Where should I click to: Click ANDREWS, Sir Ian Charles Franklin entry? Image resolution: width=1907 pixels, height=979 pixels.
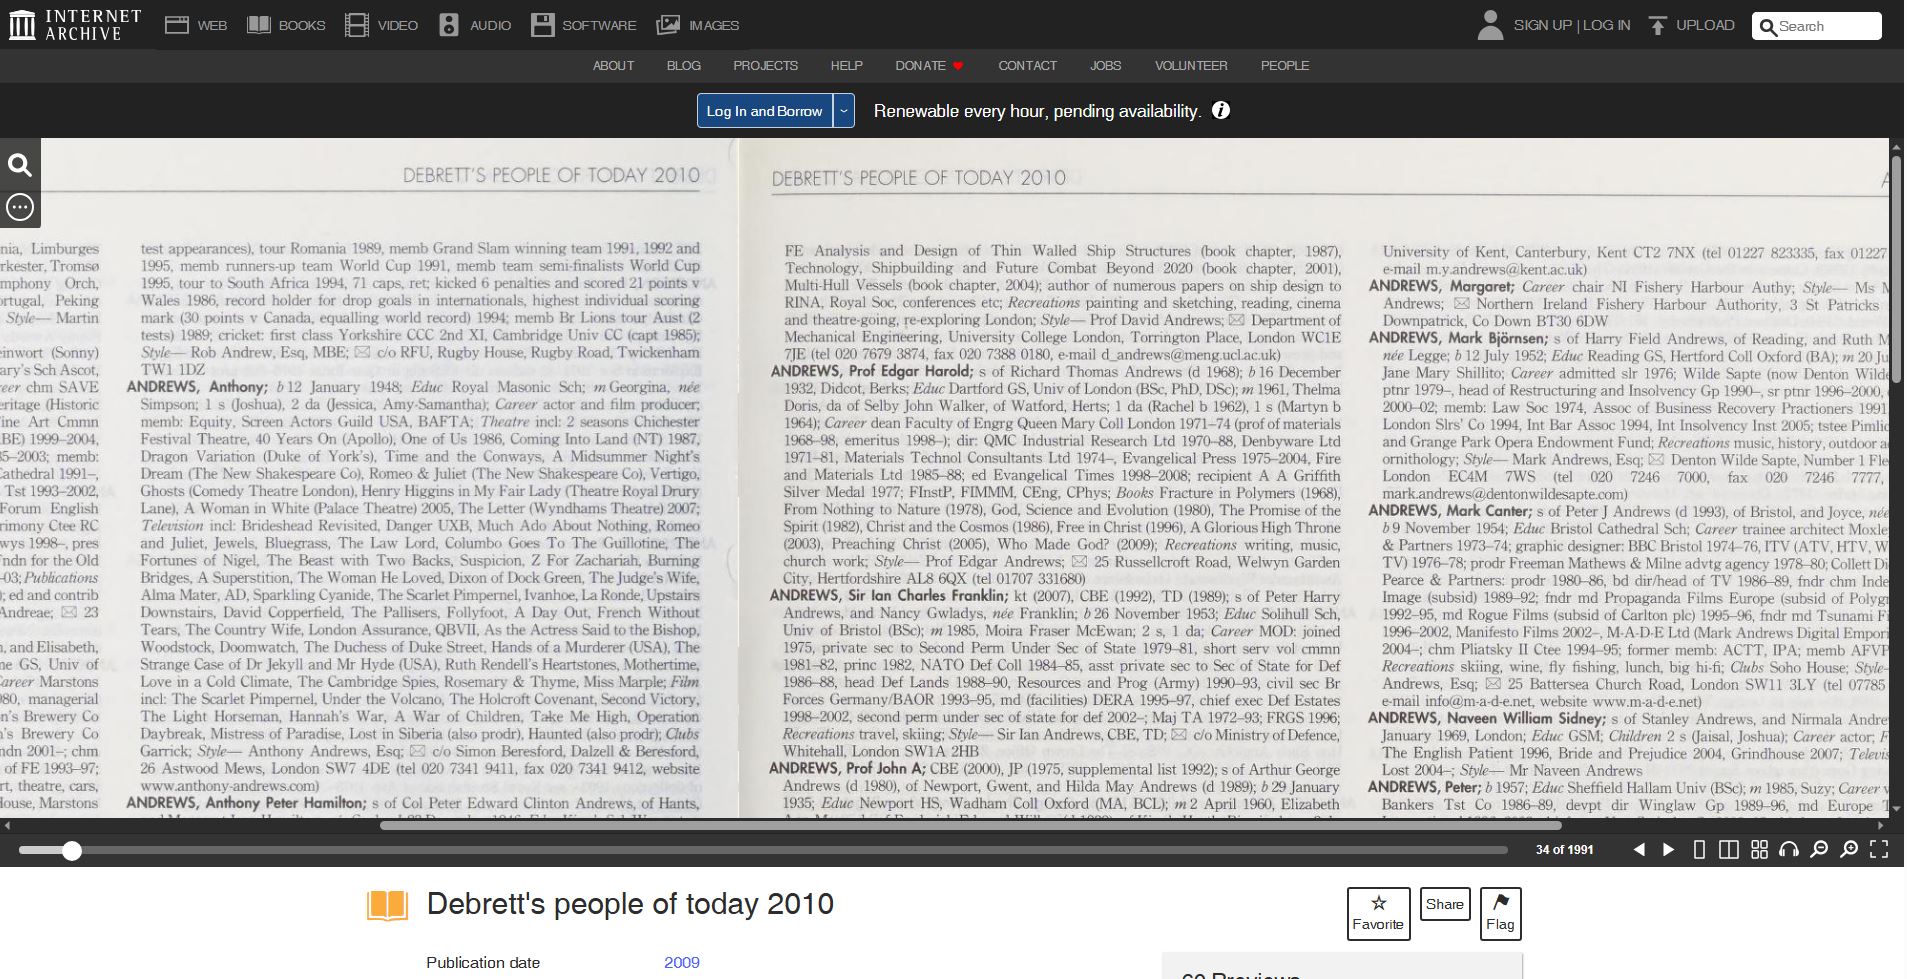(889, 595)
